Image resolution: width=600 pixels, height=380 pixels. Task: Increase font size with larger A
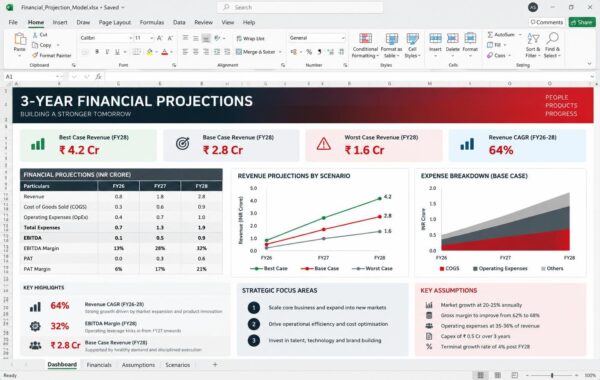pos(160,38)
